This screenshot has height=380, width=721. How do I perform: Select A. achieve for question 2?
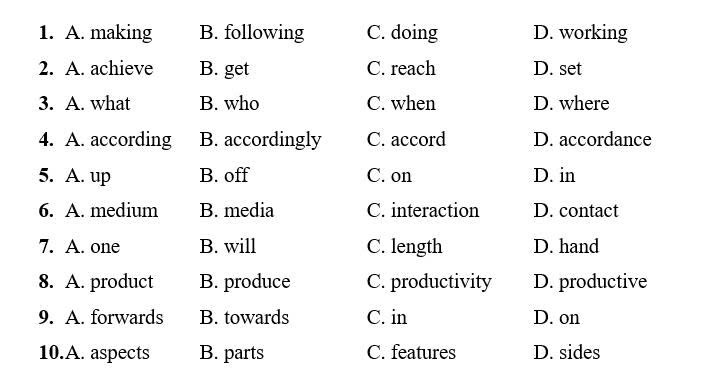[x=109, y=69]
